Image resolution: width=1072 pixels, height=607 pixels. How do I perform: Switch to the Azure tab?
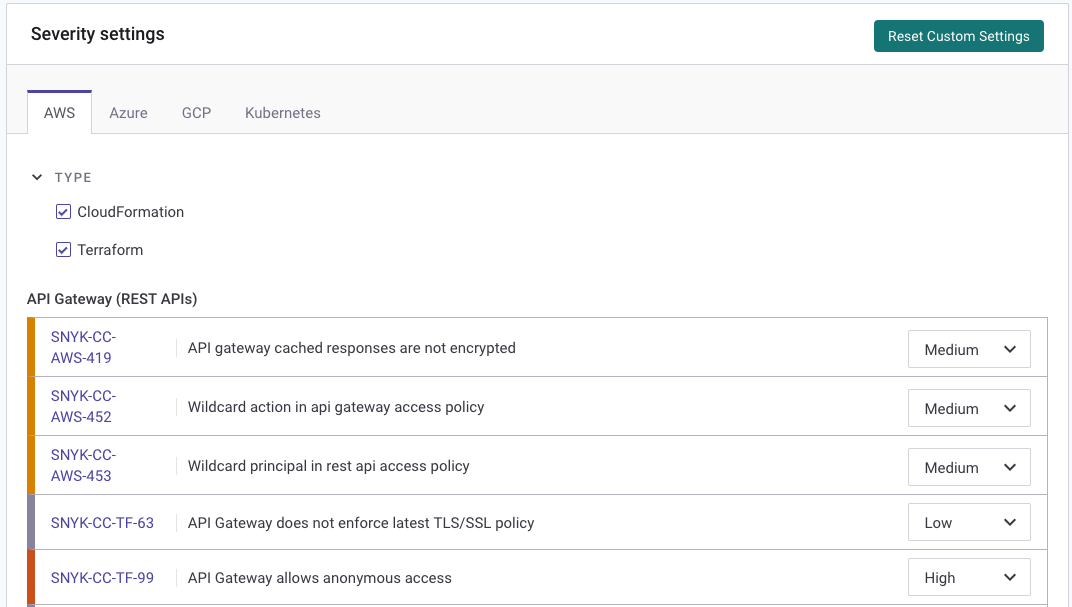coord(128,113)
